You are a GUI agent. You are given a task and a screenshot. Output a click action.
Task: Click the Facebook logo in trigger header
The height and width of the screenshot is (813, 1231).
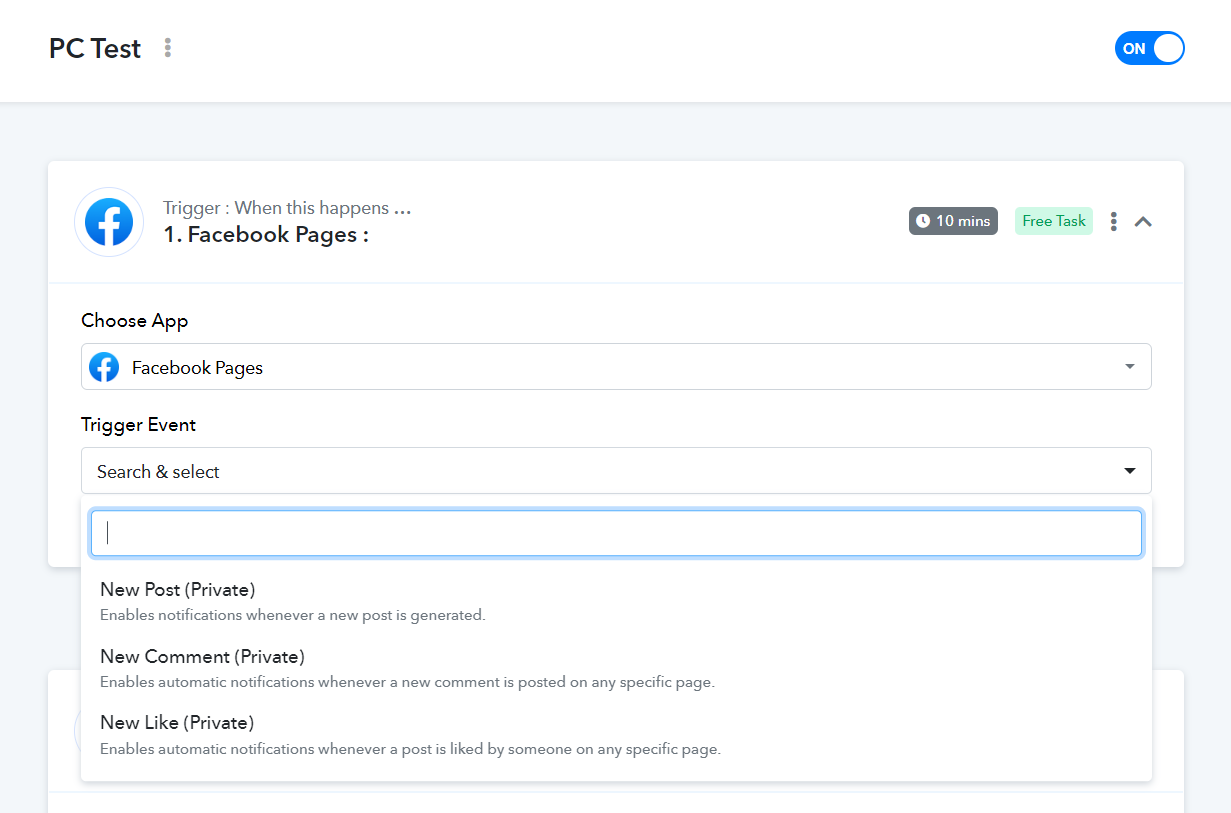[109, 222]
